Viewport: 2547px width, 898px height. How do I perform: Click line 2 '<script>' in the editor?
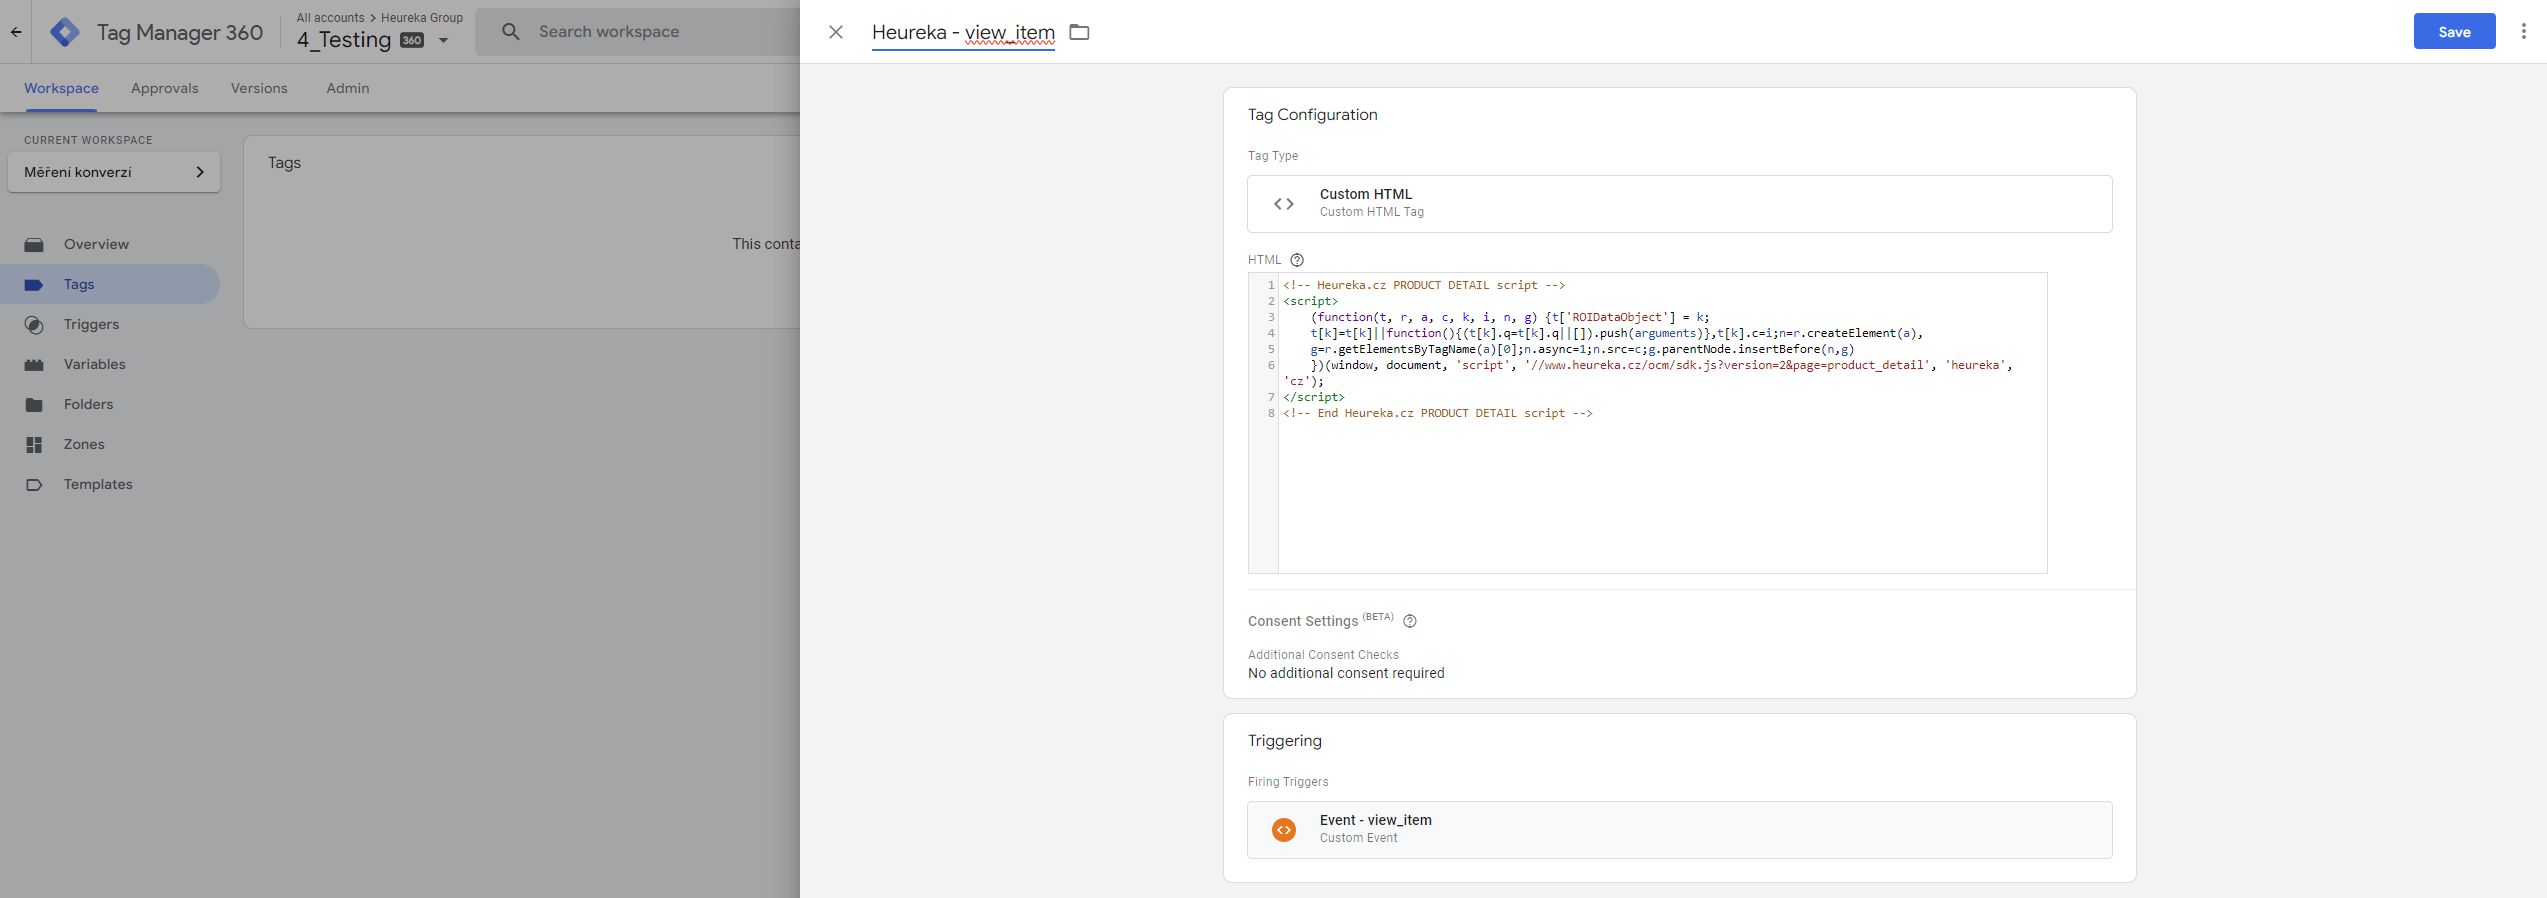click(x=1311, y=301)
